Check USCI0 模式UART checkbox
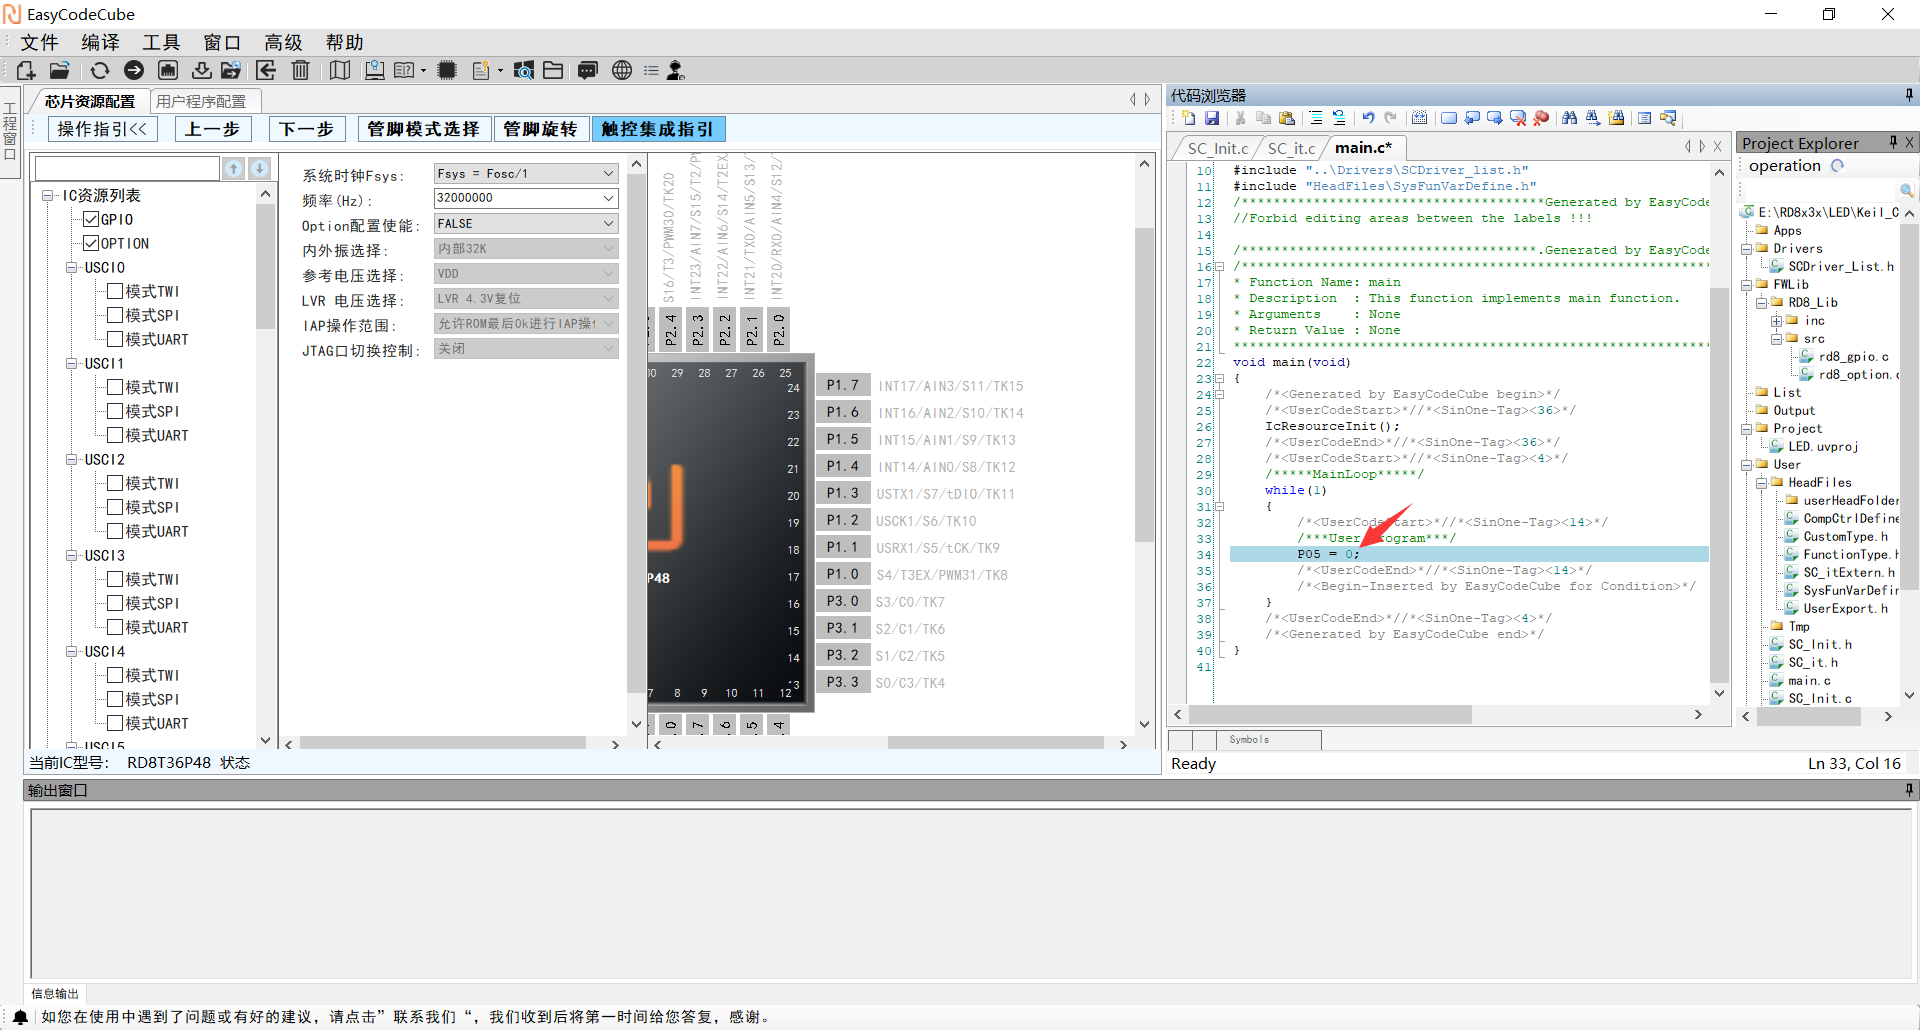 pos(115,339)
